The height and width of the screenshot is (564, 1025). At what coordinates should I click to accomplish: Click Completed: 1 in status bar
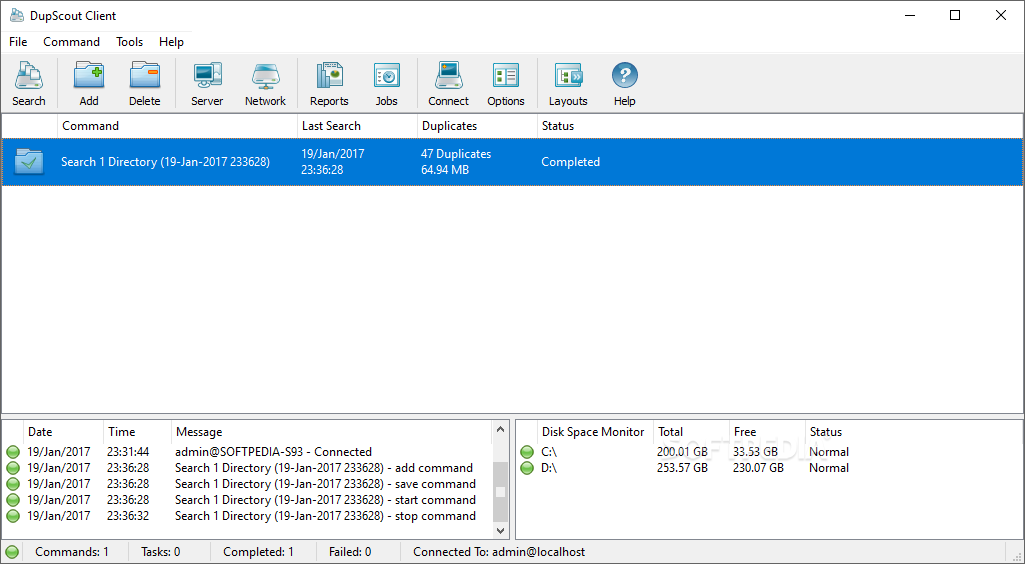258,552
